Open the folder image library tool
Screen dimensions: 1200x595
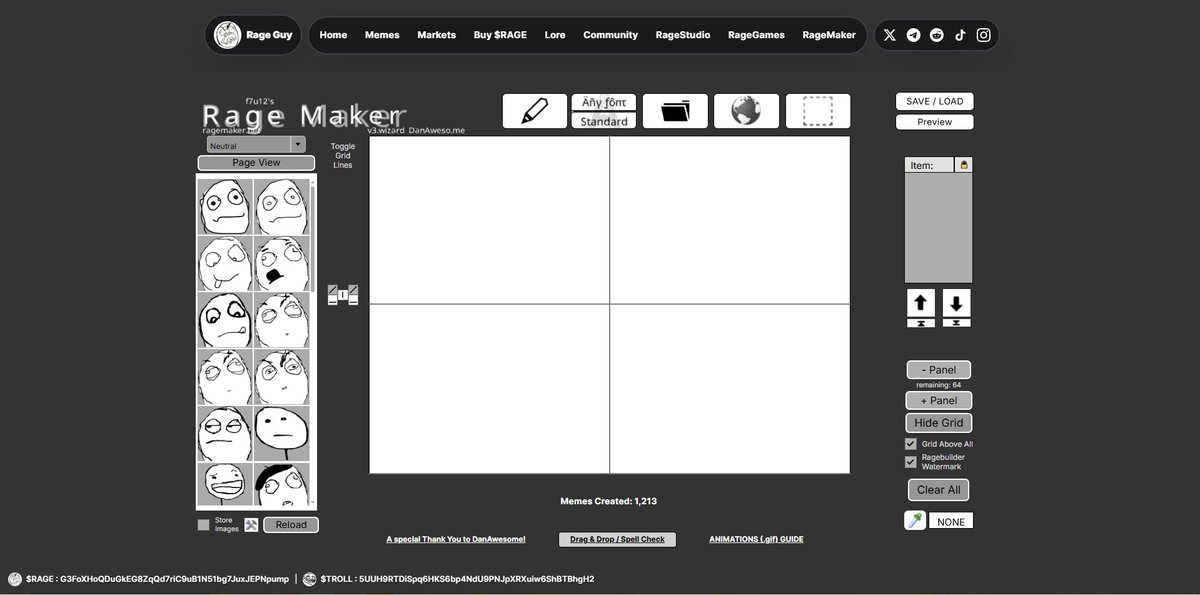click(675, 111)
